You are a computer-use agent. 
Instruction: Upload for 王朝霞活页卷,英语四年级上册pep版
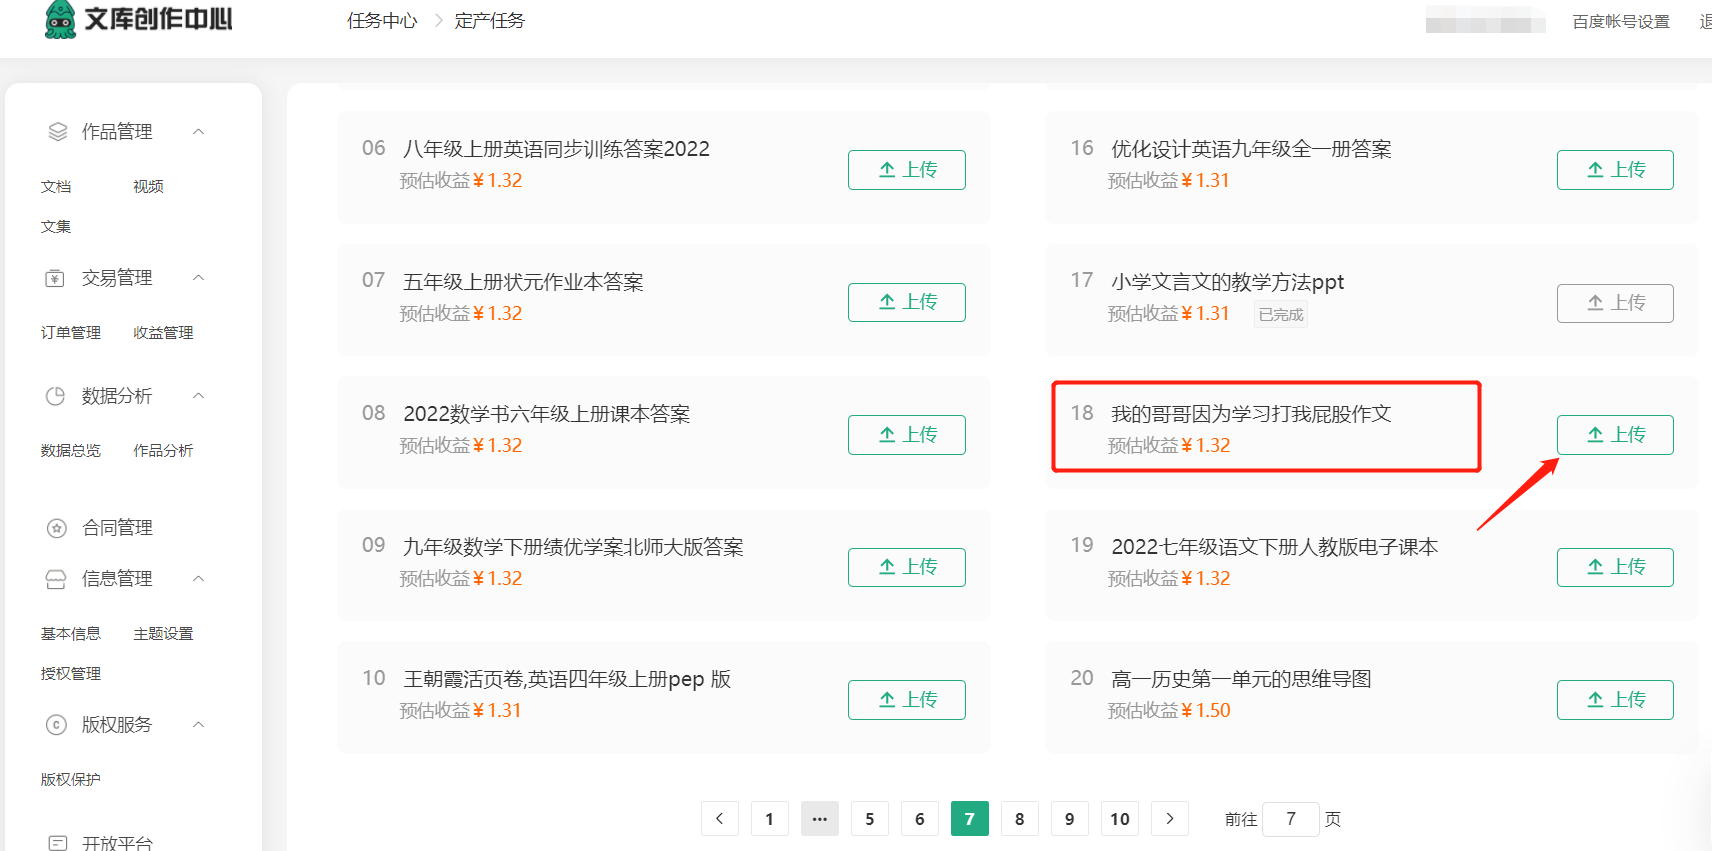[907, 700]
